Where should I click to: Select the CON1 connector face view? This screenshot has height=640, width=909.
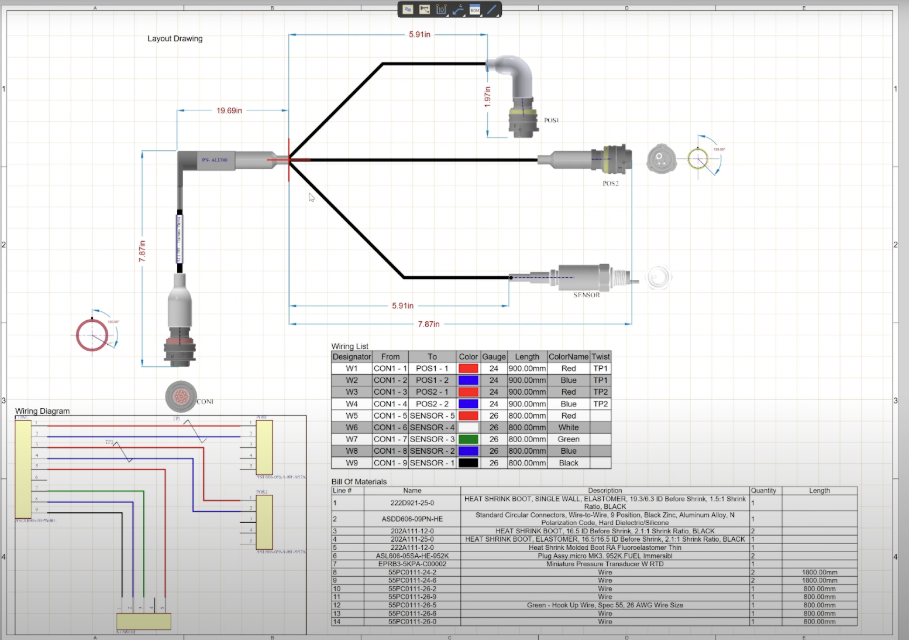[180, 397]
